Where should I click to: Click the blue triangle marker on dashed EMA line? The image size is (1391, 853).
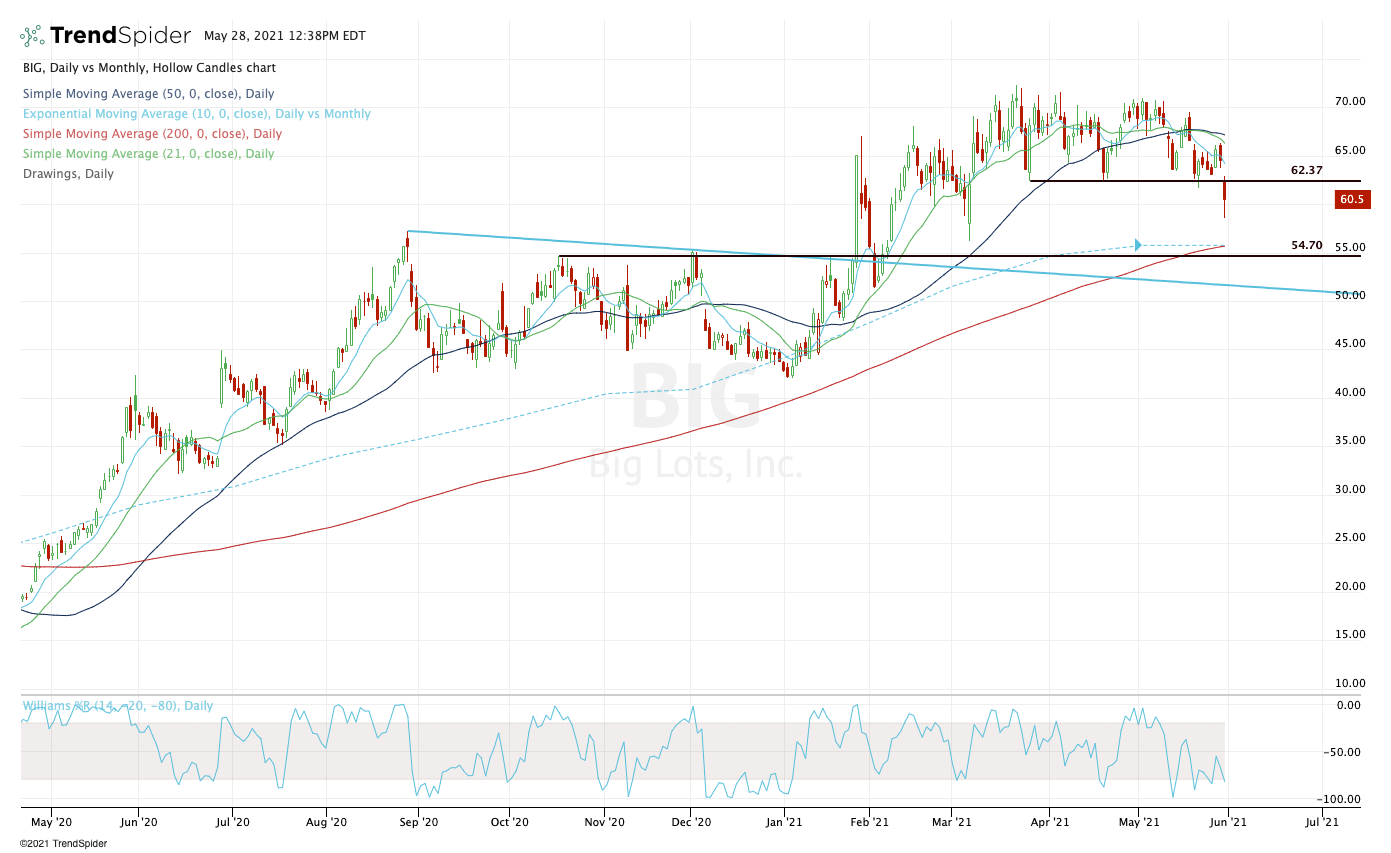coord(1137,245)
